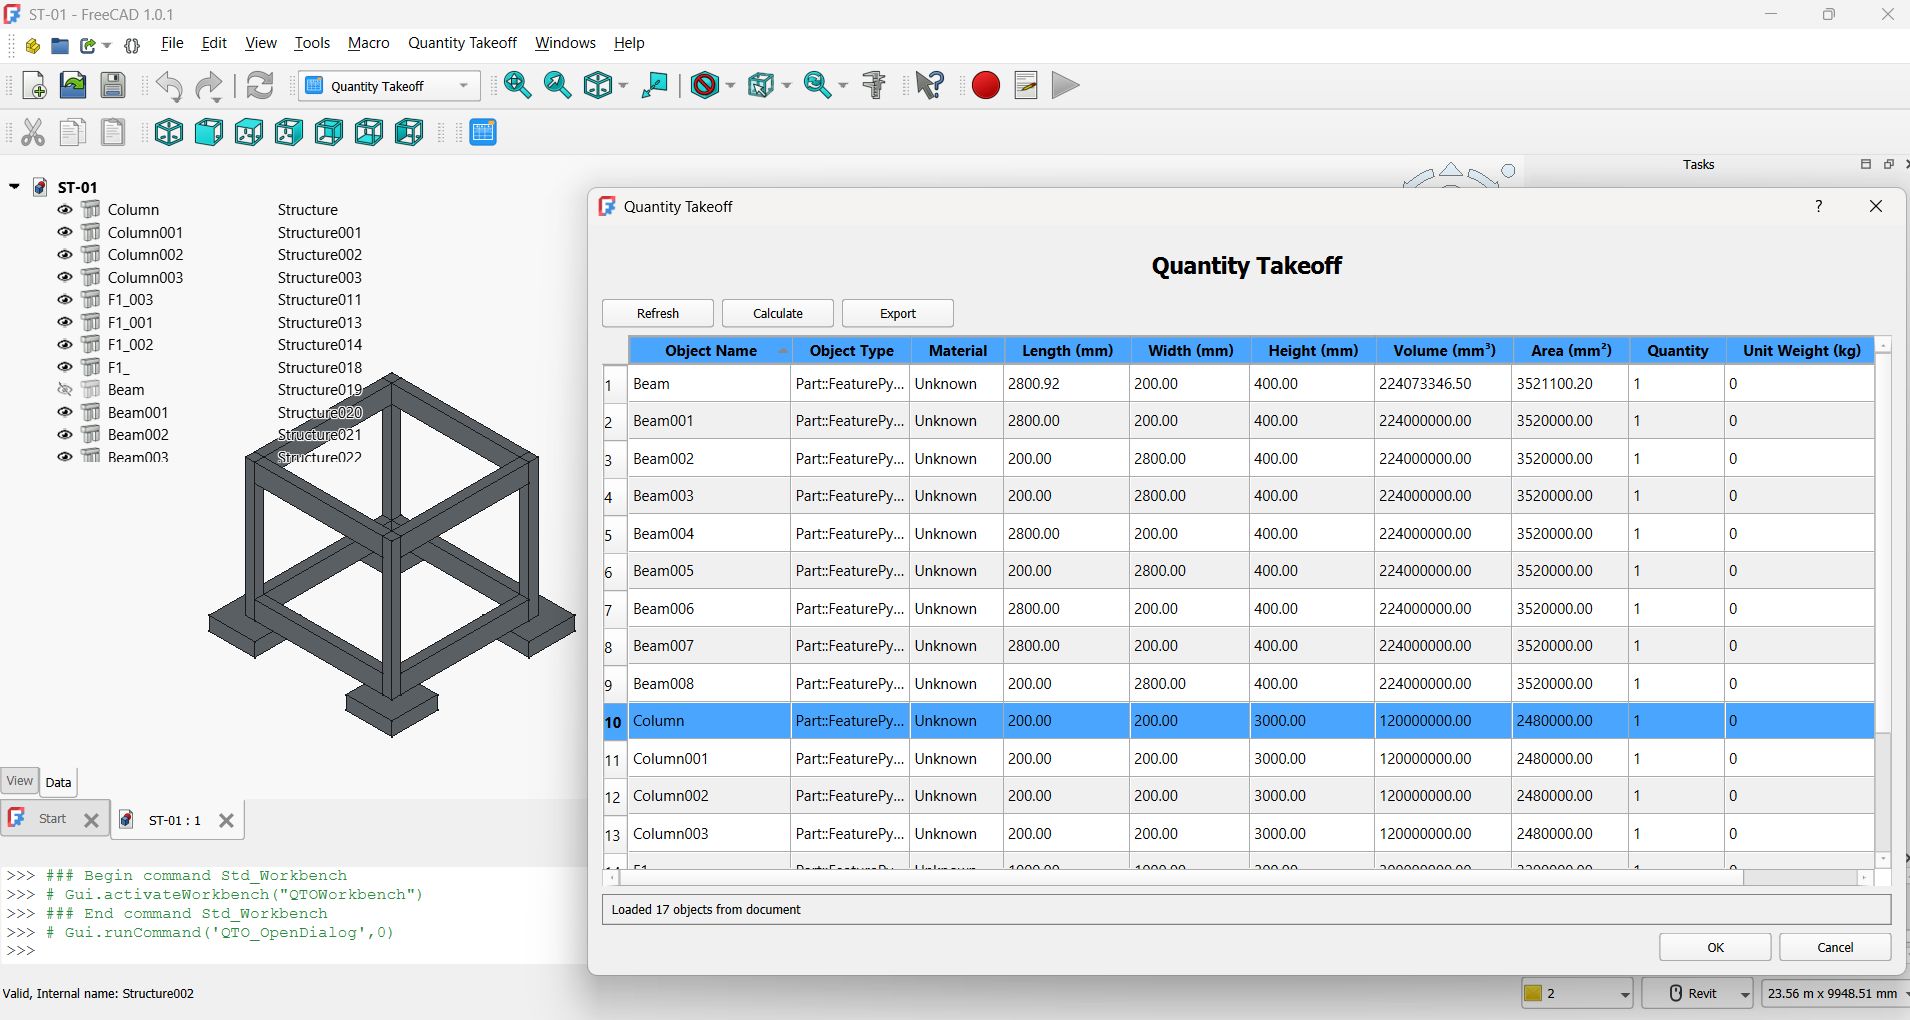Click the Cut scissors icon

[x=33, y=132]
